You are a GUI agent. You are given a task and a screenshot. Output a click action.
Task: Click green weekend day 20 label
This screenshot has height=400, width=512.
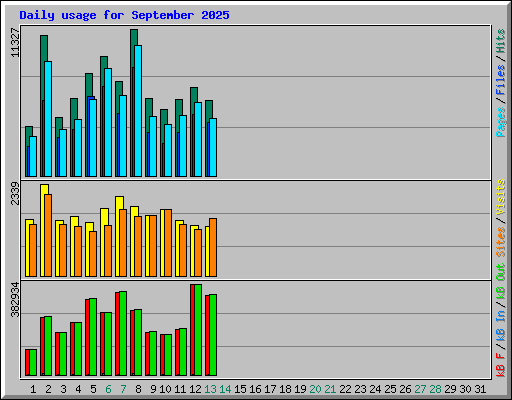(315, 389)
